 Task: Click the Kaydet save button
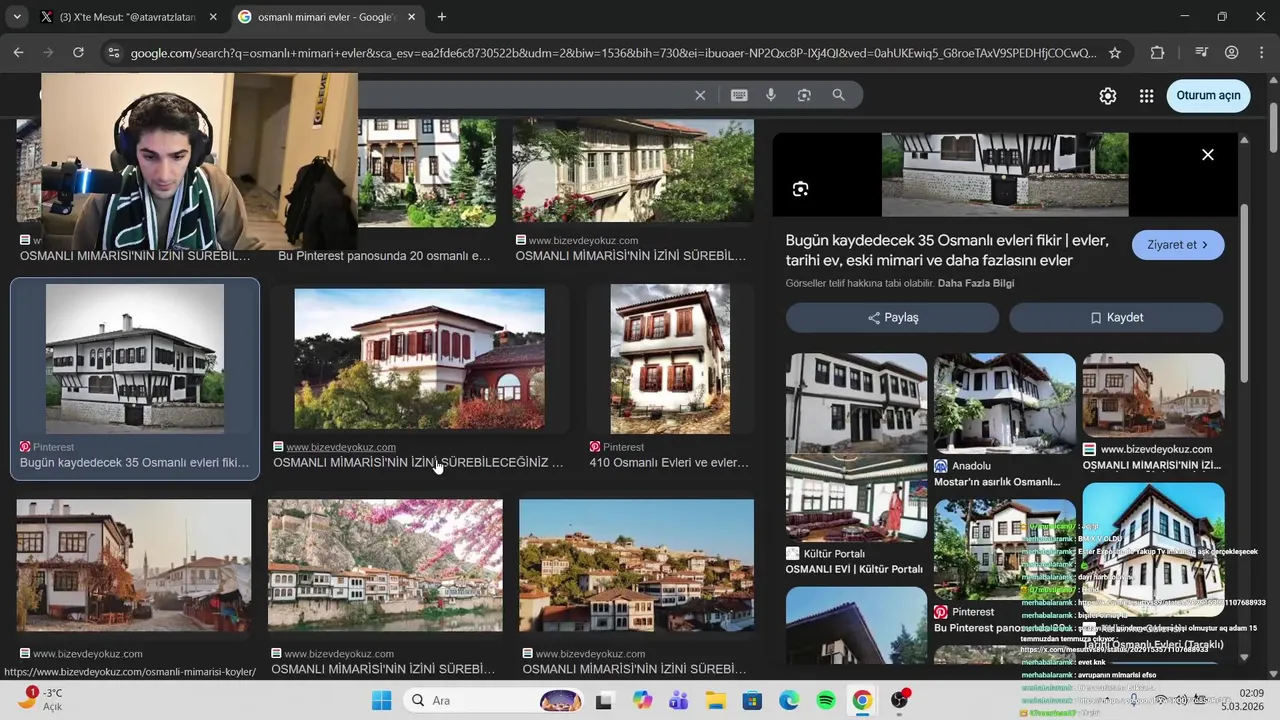coord(1116,317)
